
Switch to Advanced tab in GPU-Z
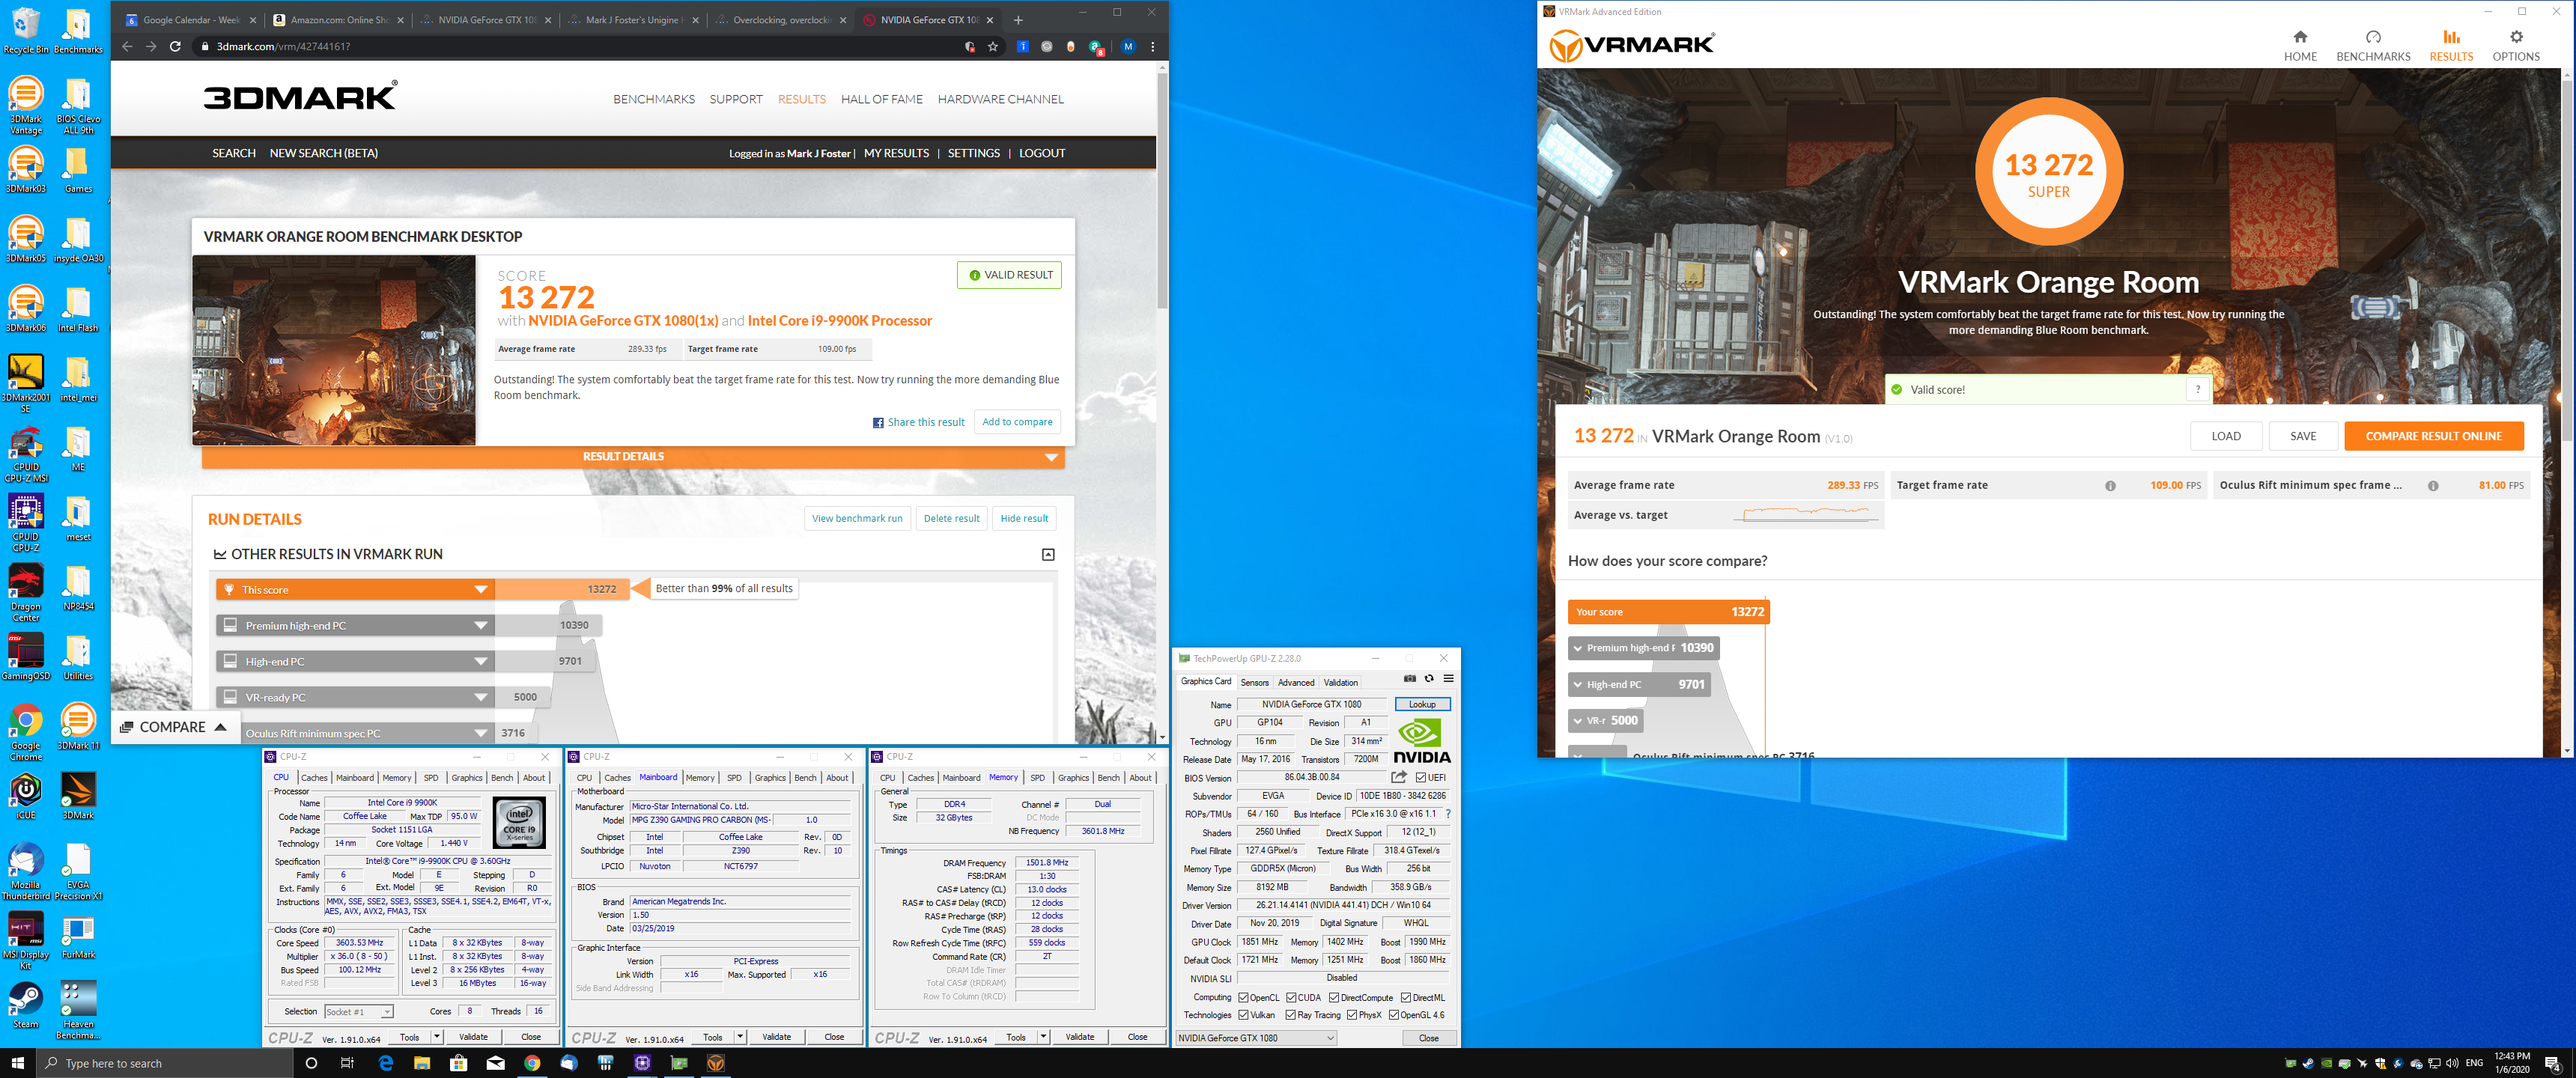1296,683
